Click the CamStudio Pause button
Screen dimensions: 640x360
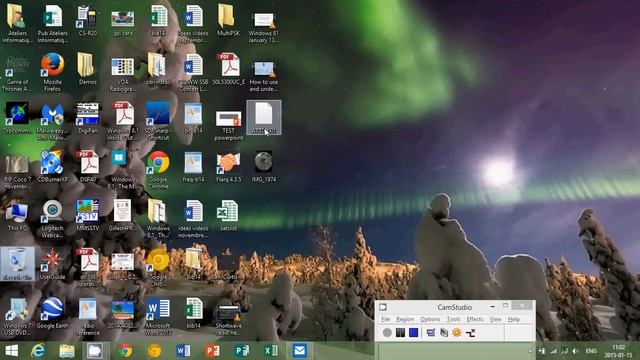click(400, 333)
